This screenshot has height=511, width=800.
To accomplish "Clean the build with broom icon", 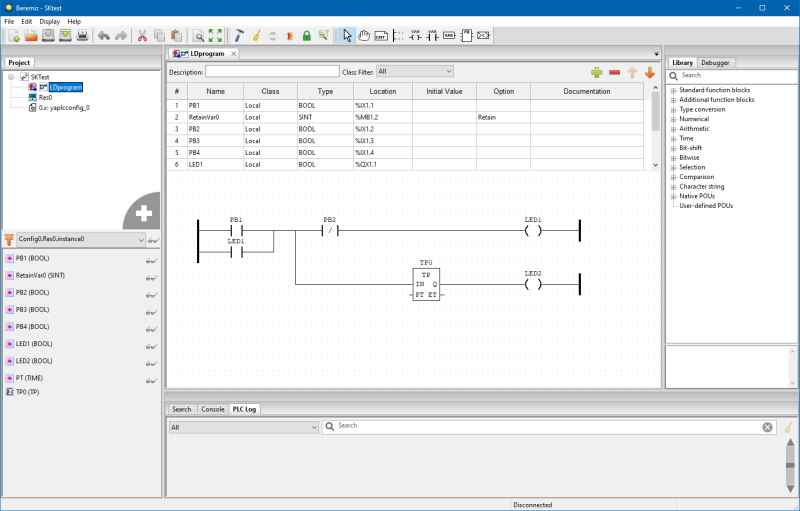I will pos(256,36).
